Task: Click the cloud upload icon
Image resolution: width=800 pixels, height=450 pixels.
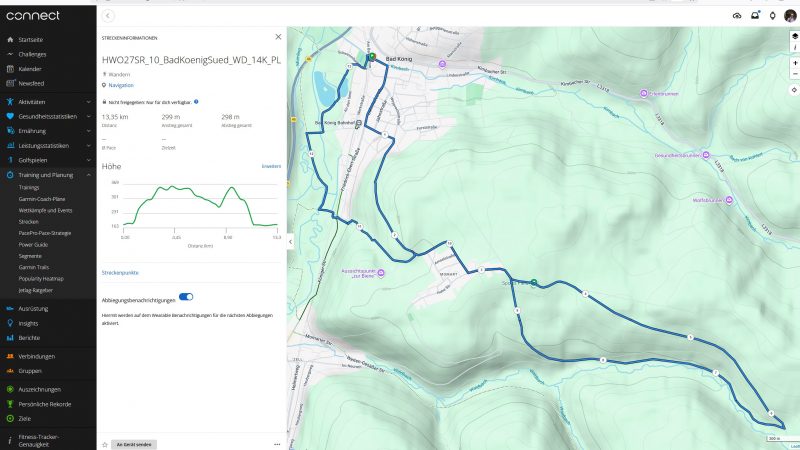Action: pyautogui.click(x=737, y=15)
